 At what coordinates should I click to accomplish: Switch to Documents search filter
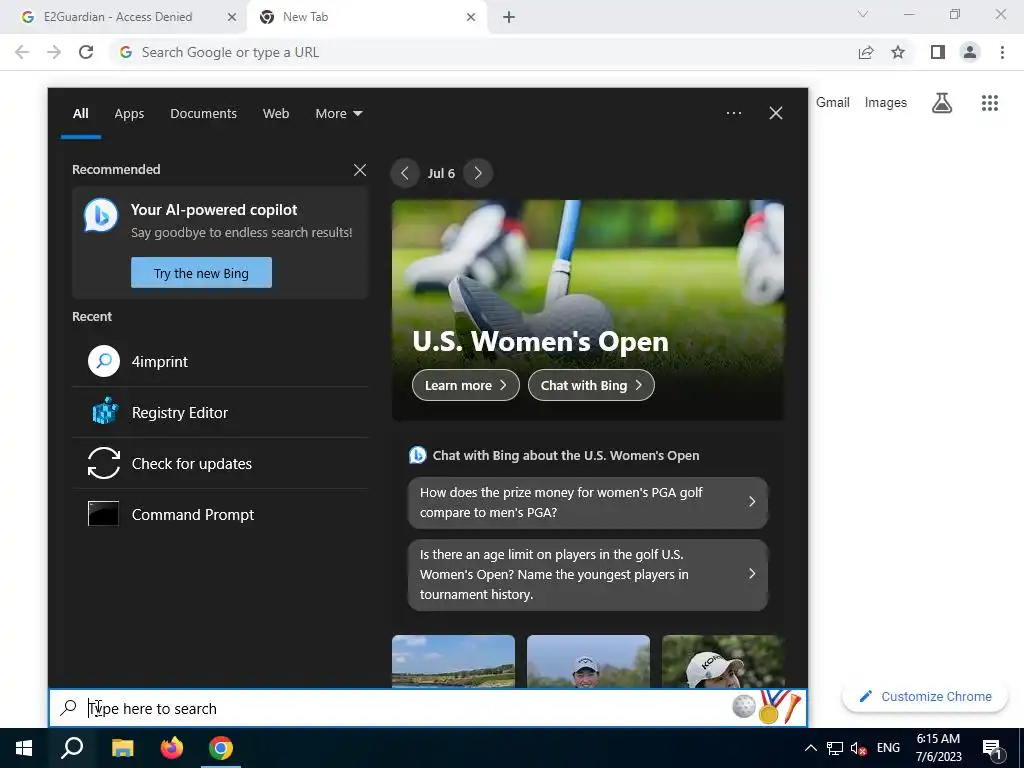204,114
